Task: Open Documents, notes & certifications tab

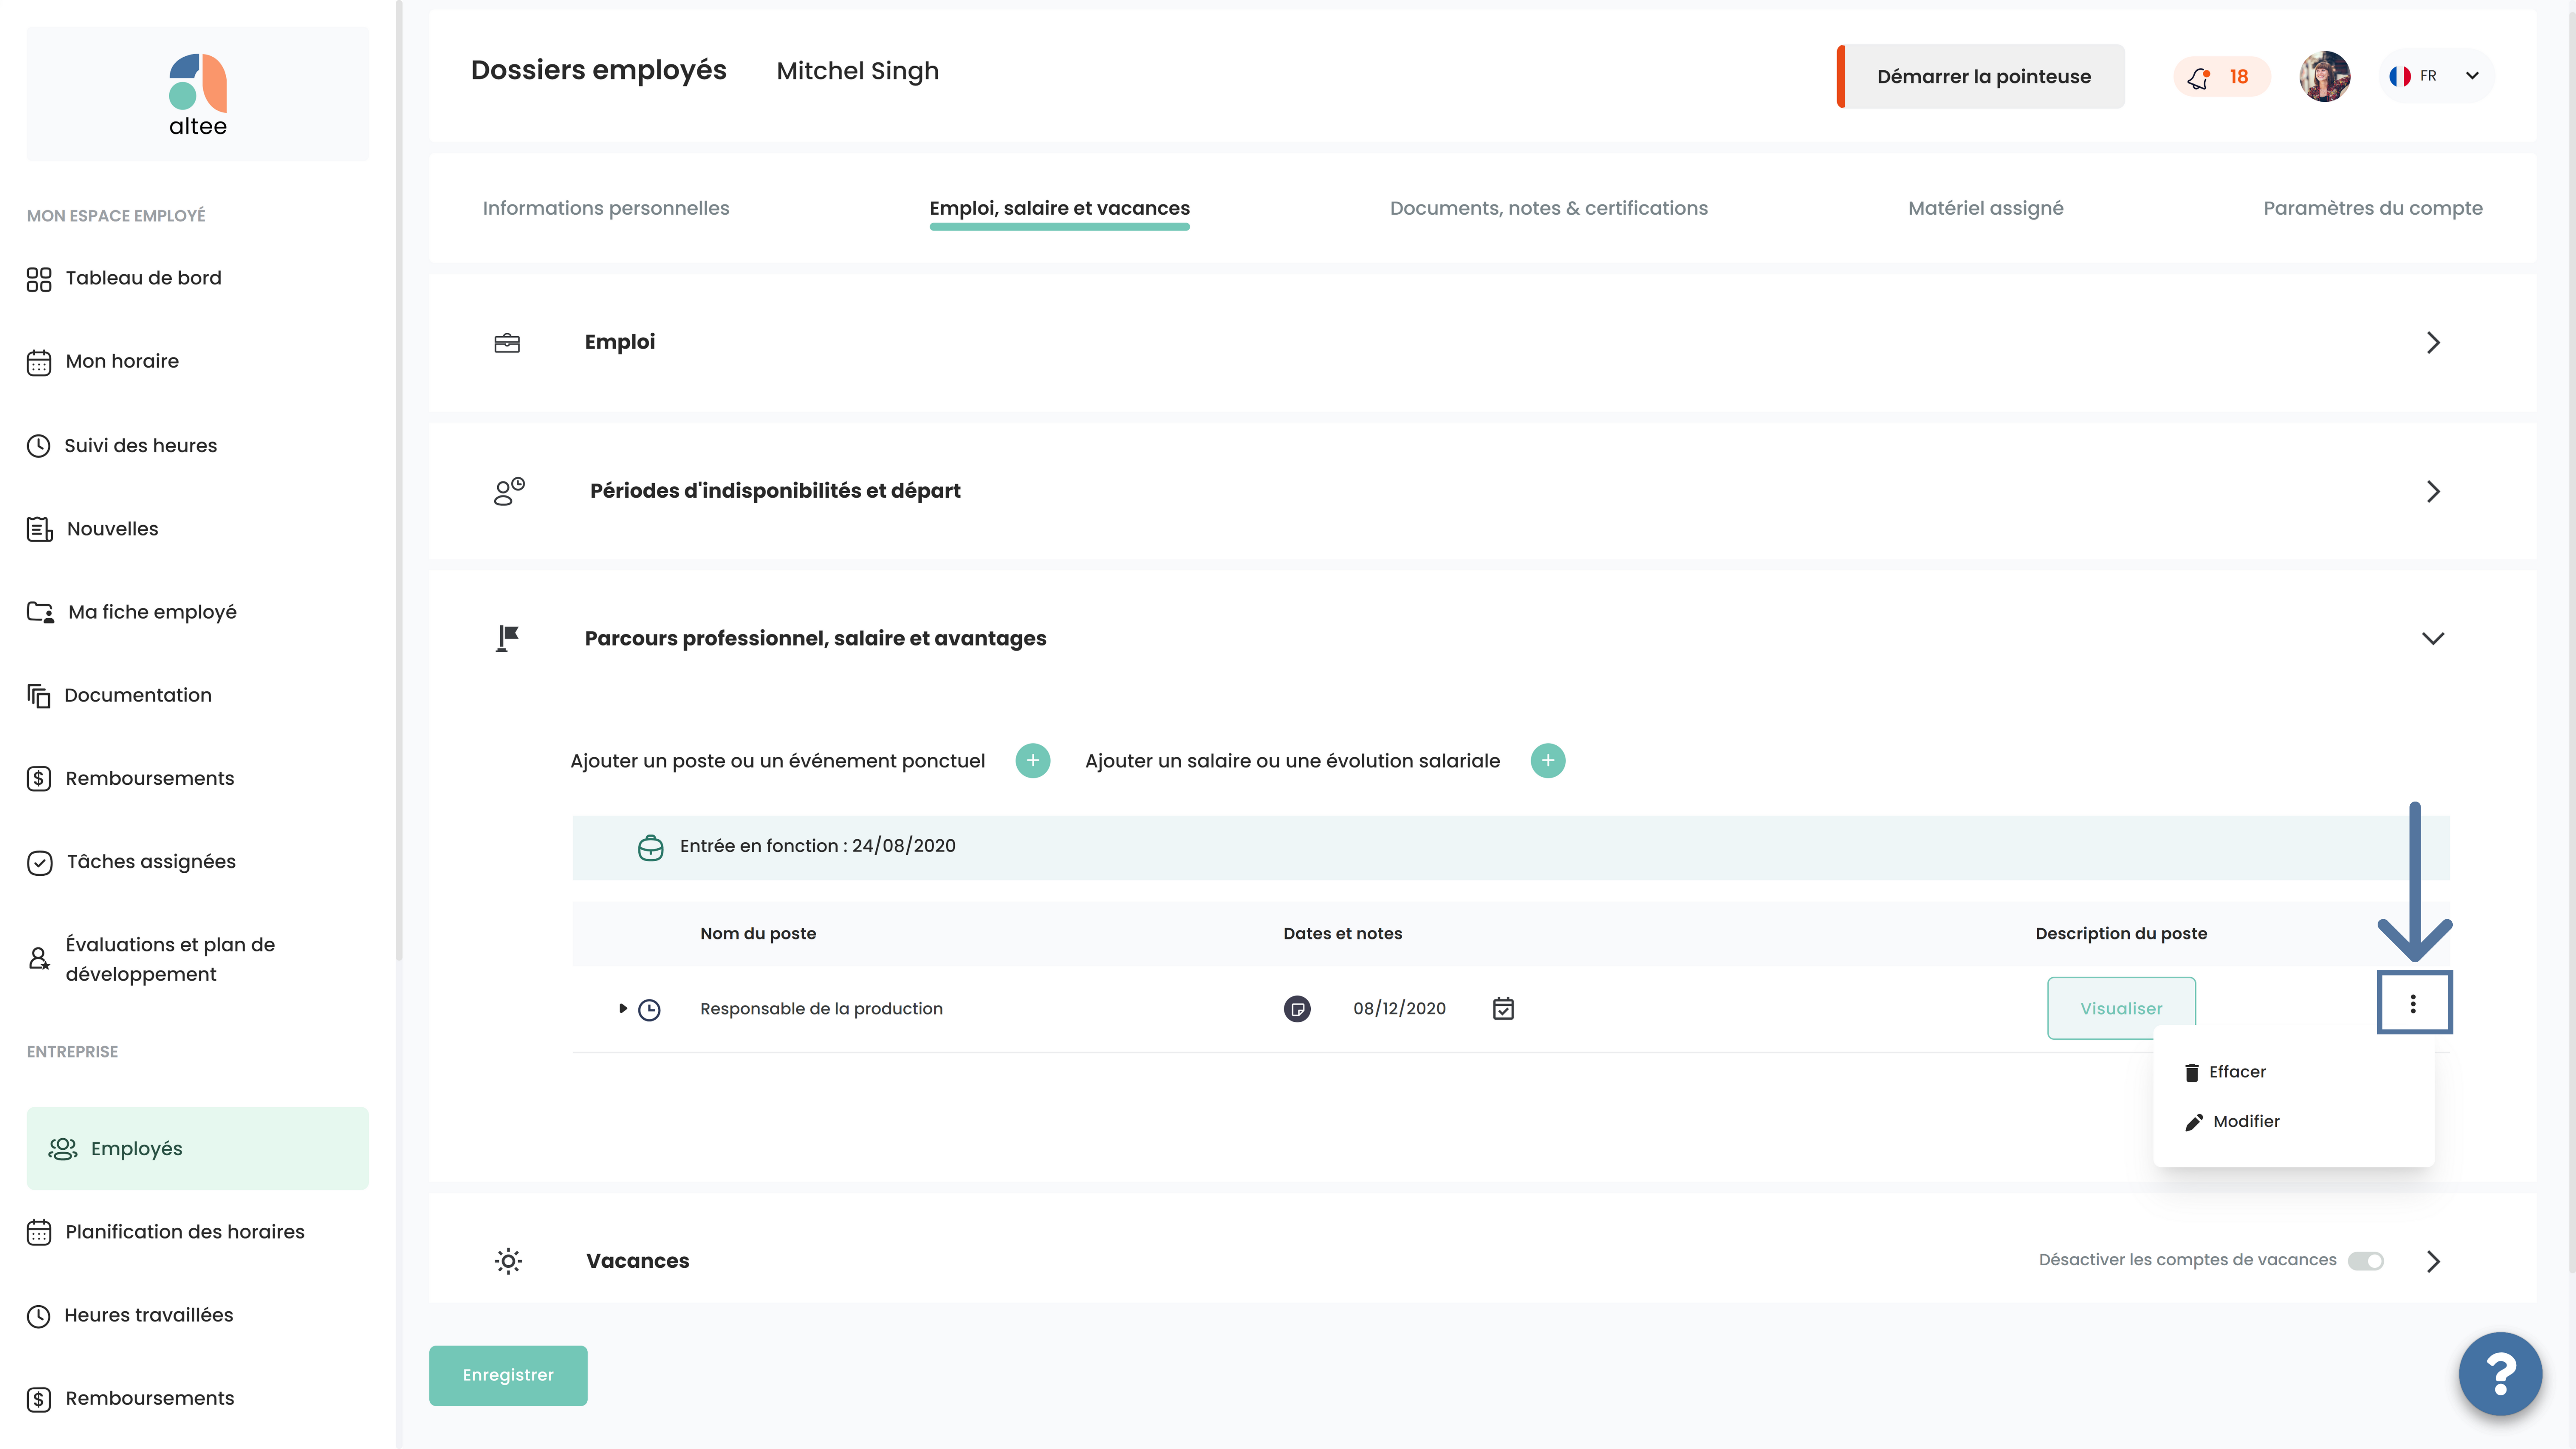Action: (1548, 208)
